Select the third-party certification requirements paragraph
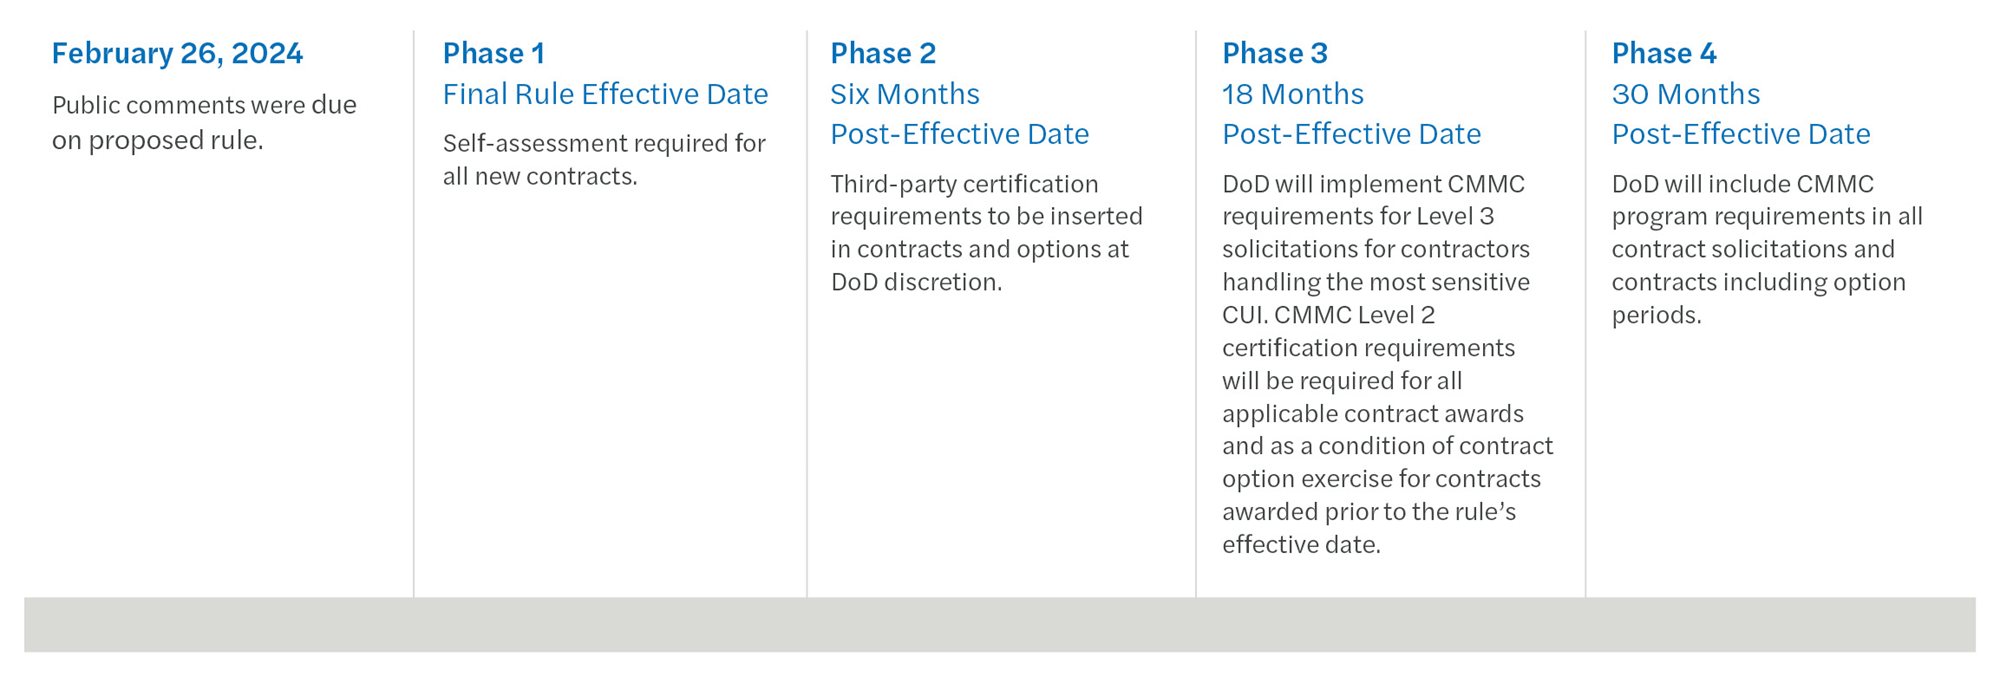The width and height of the screenshot is (2000, 683). 986,232
